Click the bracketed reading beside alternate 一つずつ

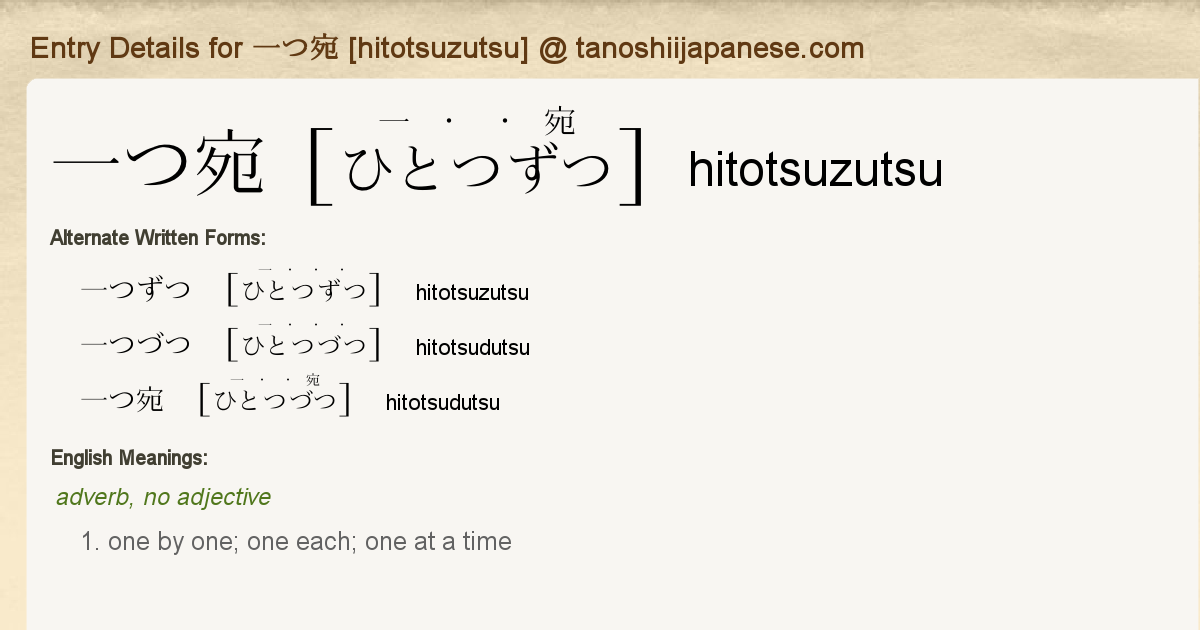tap(304, 291)
